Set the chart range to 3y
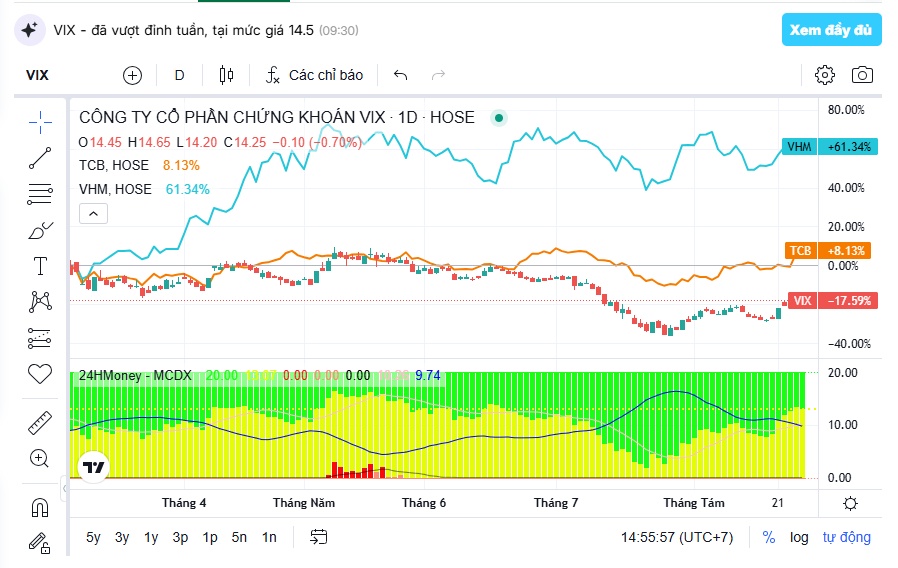This screenshot has height=568, width=898. (122, 537)
